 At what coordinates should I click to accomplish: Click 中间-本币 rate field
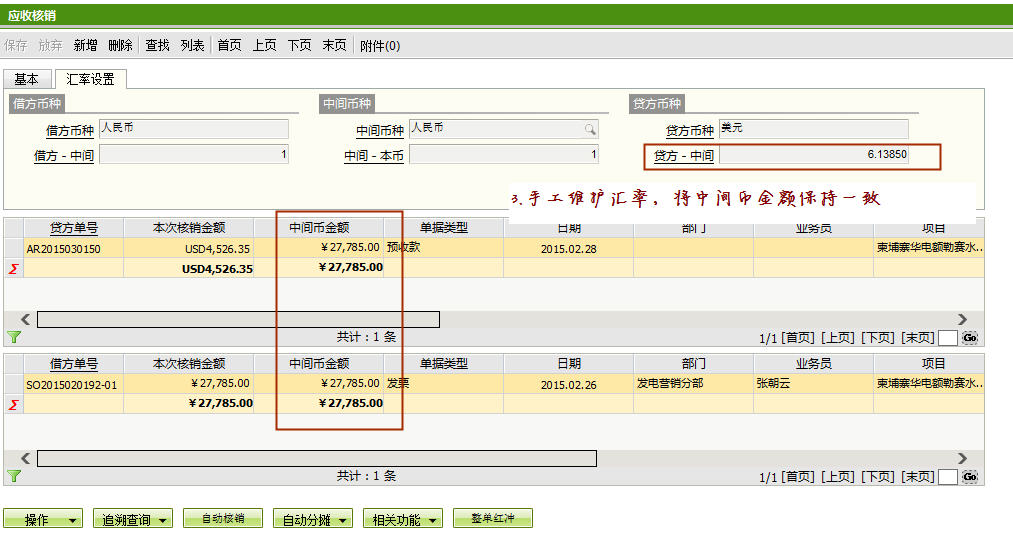coord(504,154)
